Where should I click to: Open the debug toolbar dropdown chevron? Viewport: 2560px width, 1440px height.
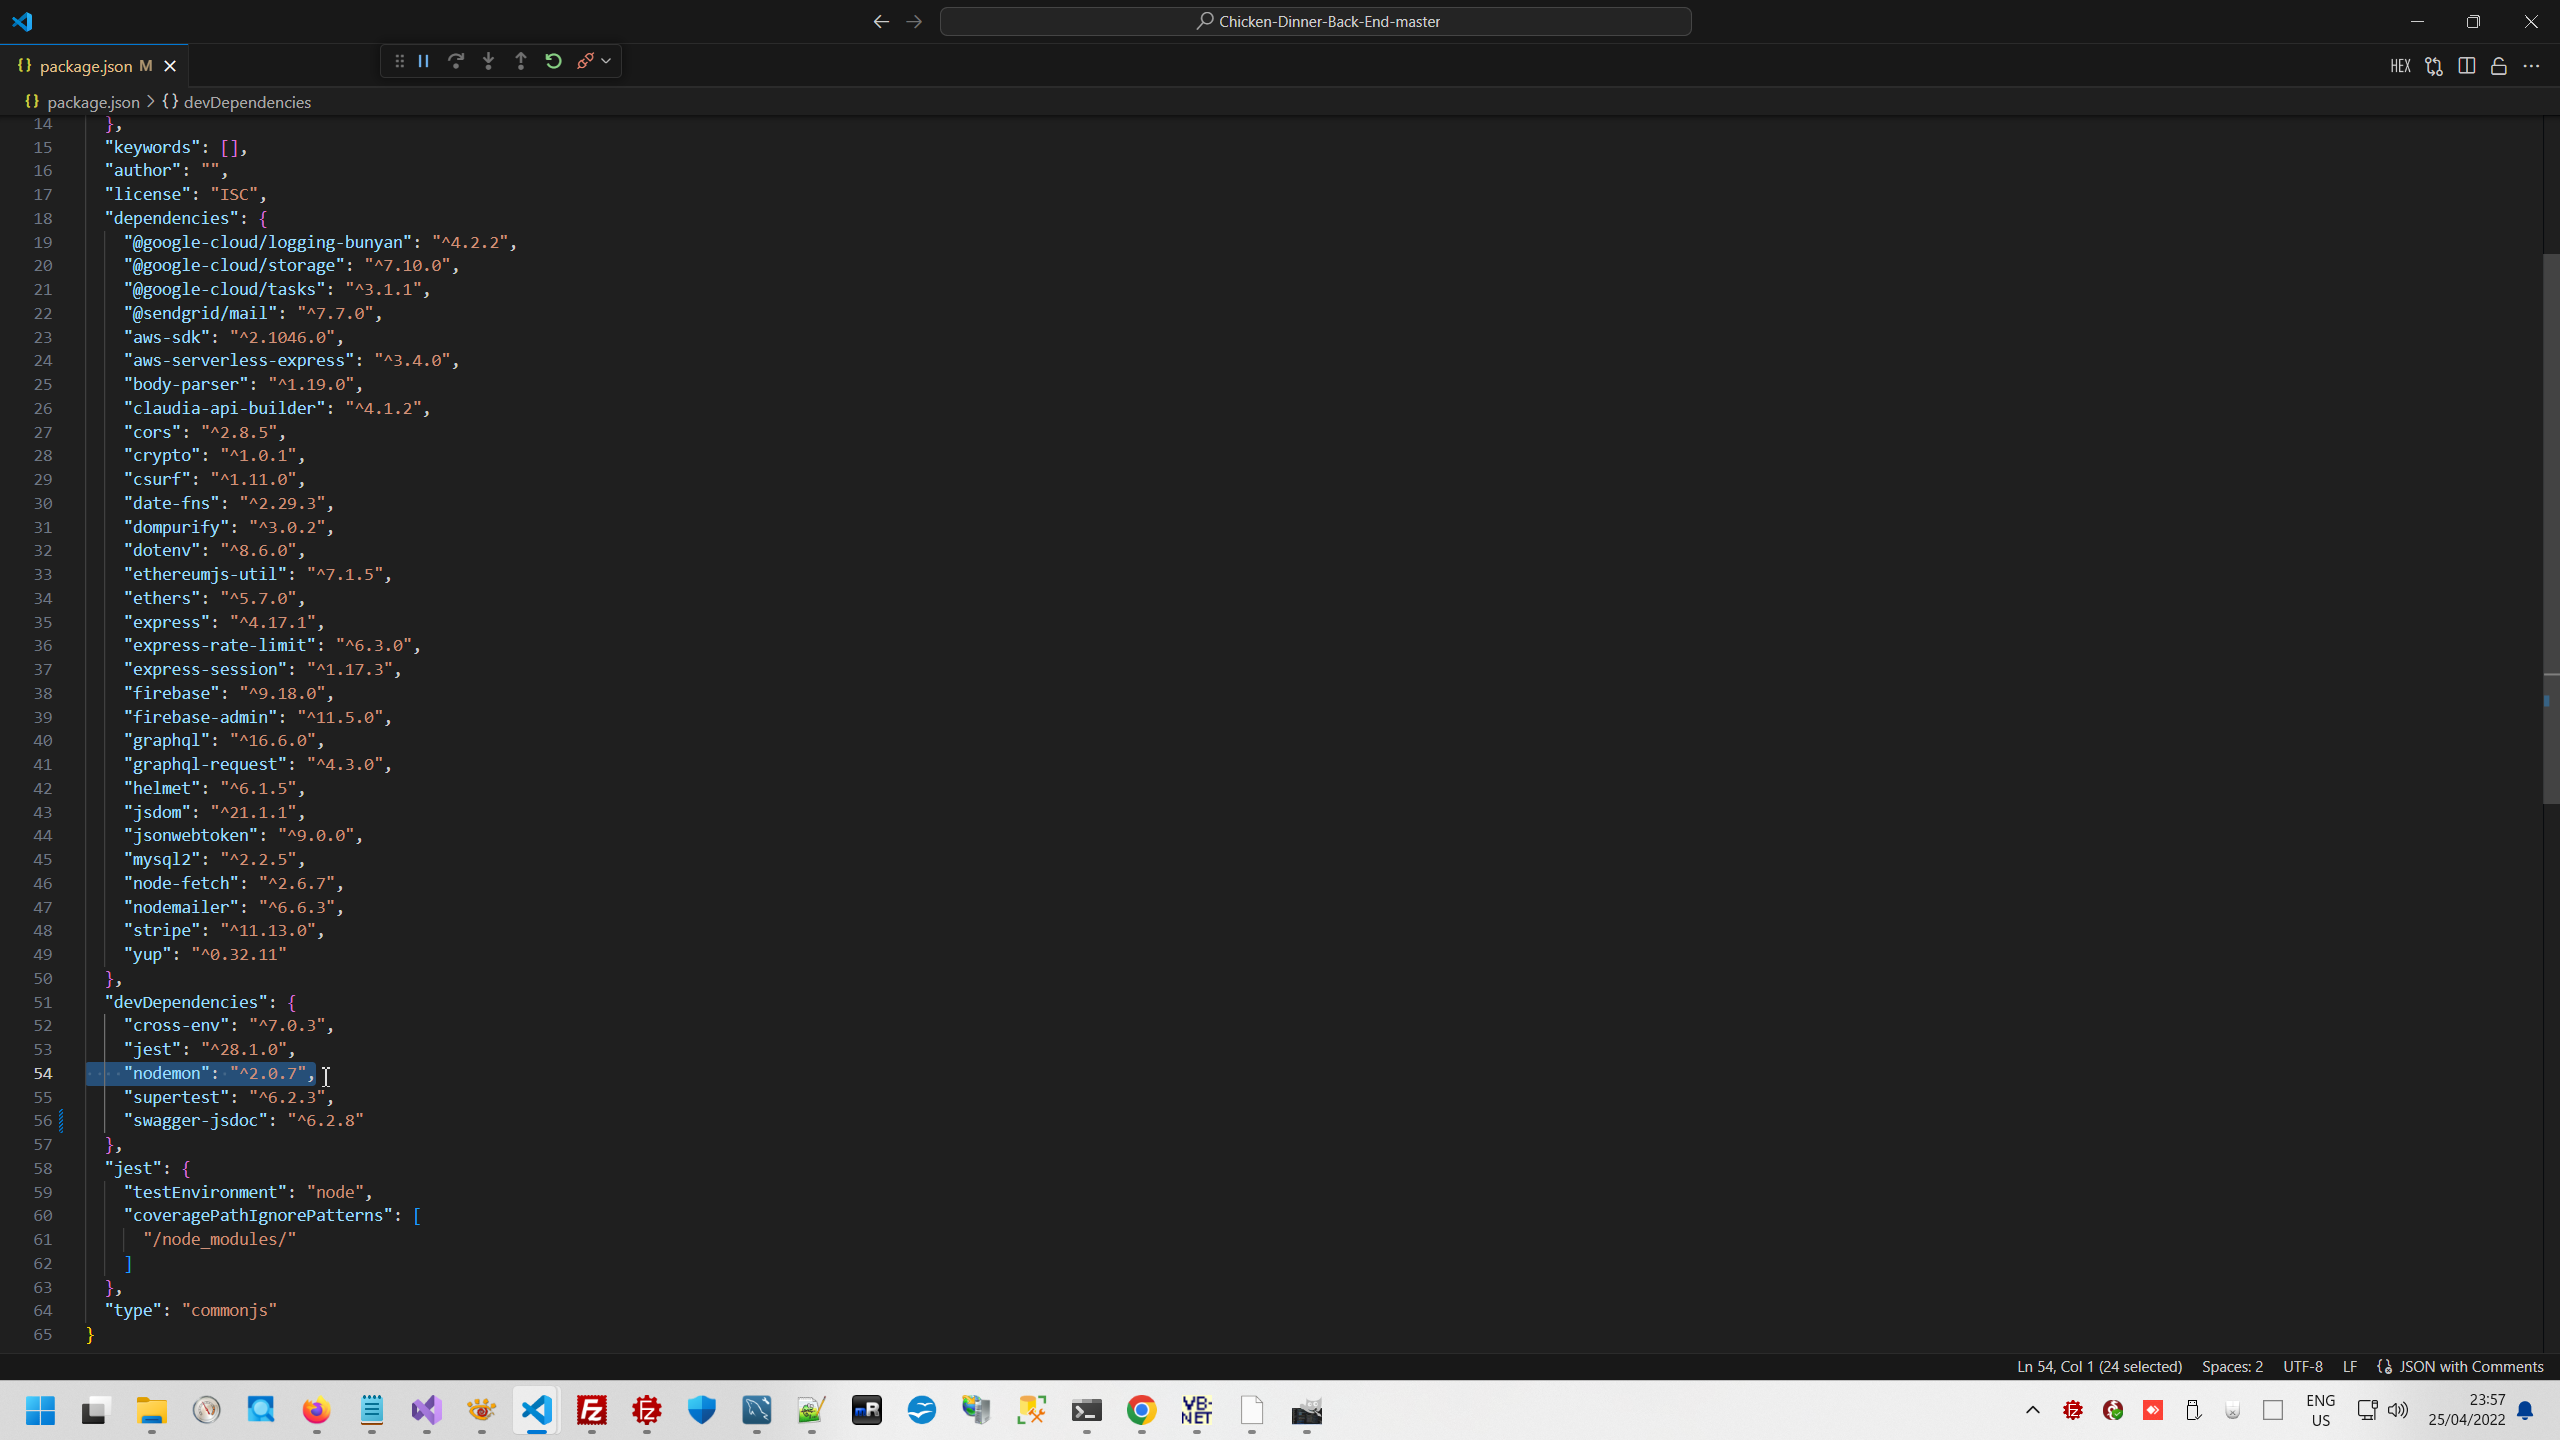click(x=606, y=61)
